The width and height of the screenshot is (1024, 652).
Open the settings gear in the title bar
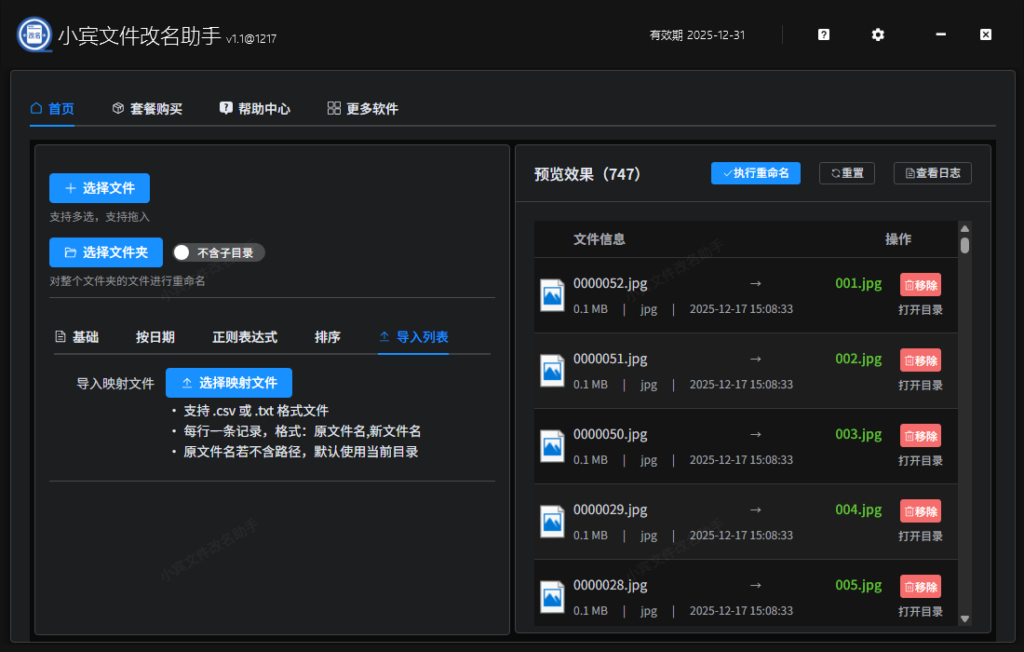coord(877,34)
